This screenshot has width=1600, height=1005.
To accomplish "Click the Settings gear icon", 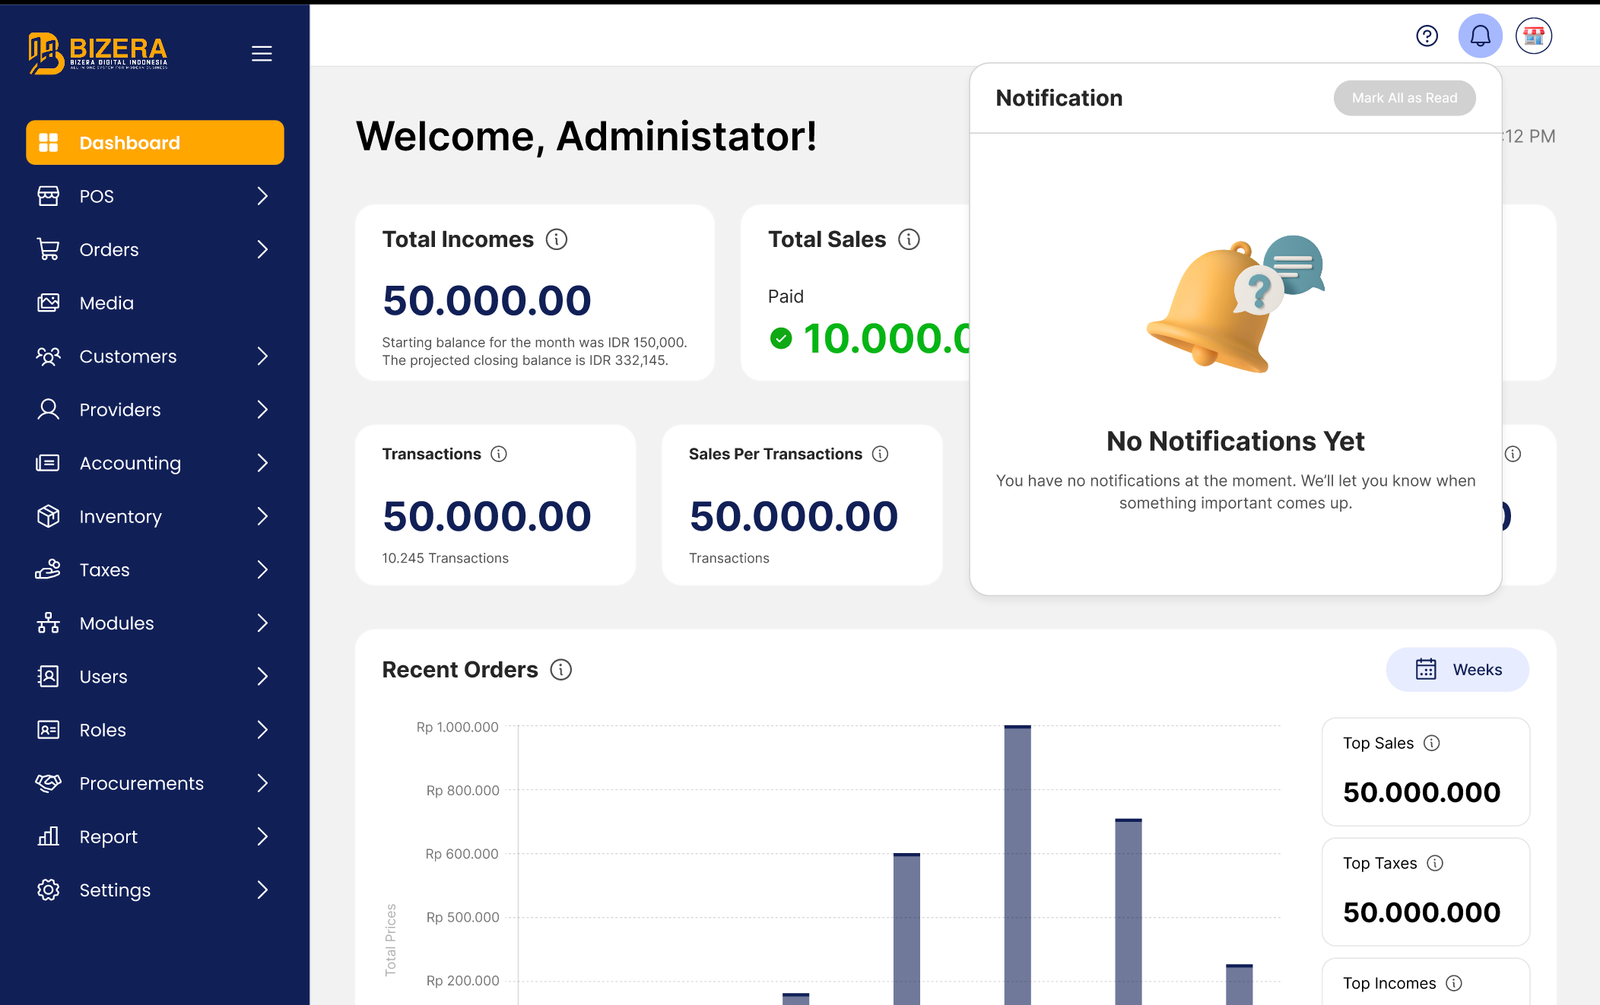I will click(x=48, y=890).
